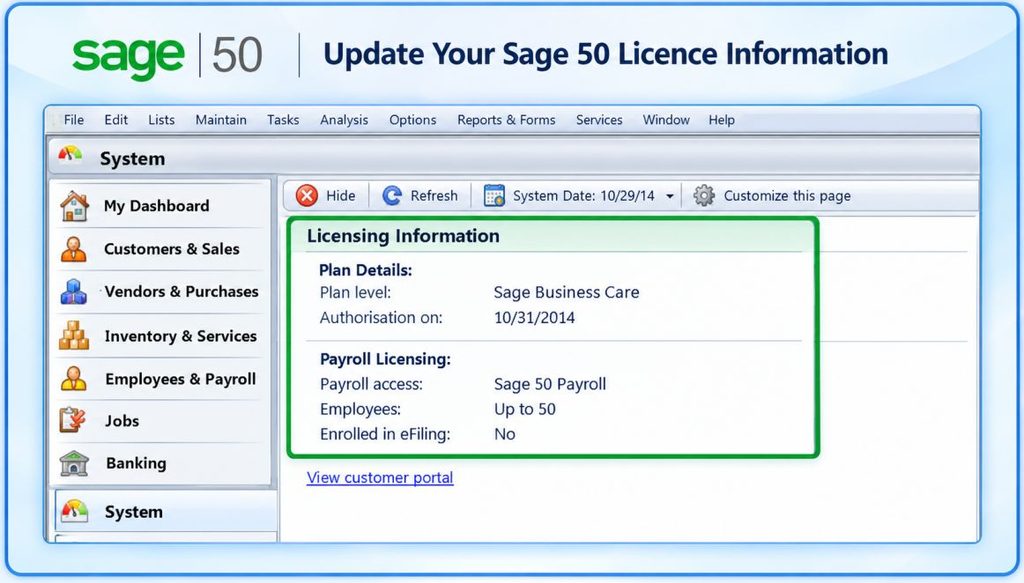This screenshot has height=583, width=1024.
Task: Click the Licensing Information heading
Action: (x=403, y=236)
